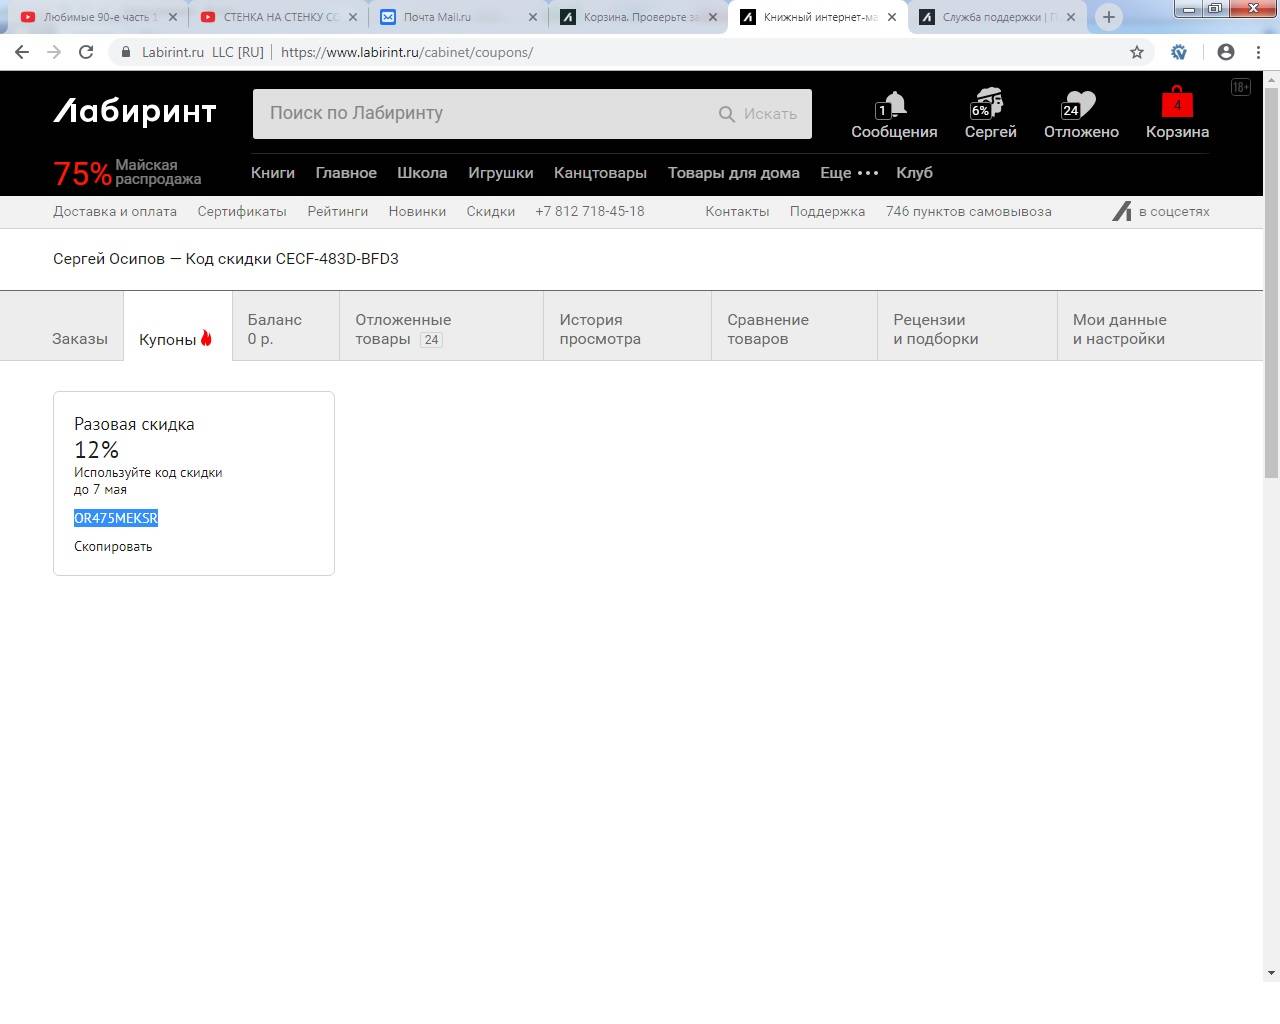Screen dimensions: 1280x1024
Task: Click phone number +7 812 718-45-18
Action: (590, 211)
